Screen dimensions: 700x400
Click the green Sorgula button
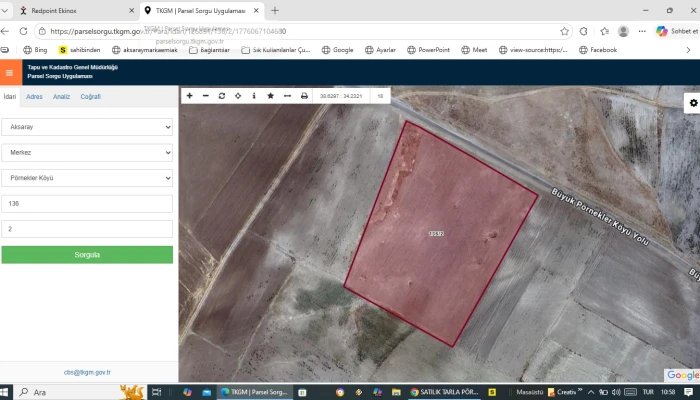[x=87, y=255]
